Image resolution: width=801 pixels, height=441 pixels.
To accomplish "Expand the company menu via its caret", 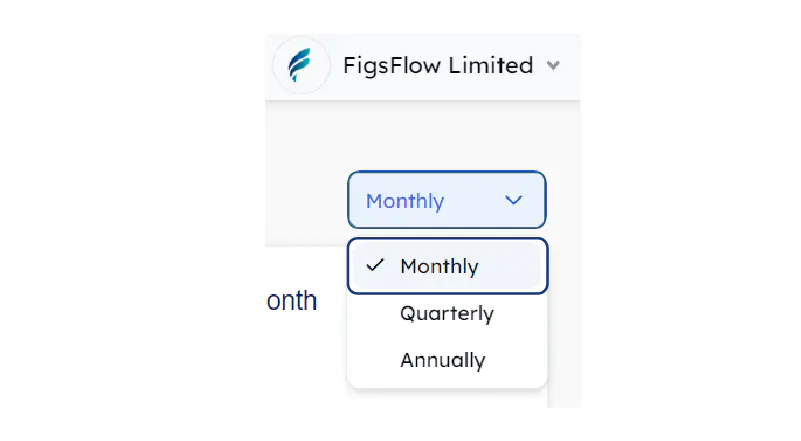I will click(553, 66).
